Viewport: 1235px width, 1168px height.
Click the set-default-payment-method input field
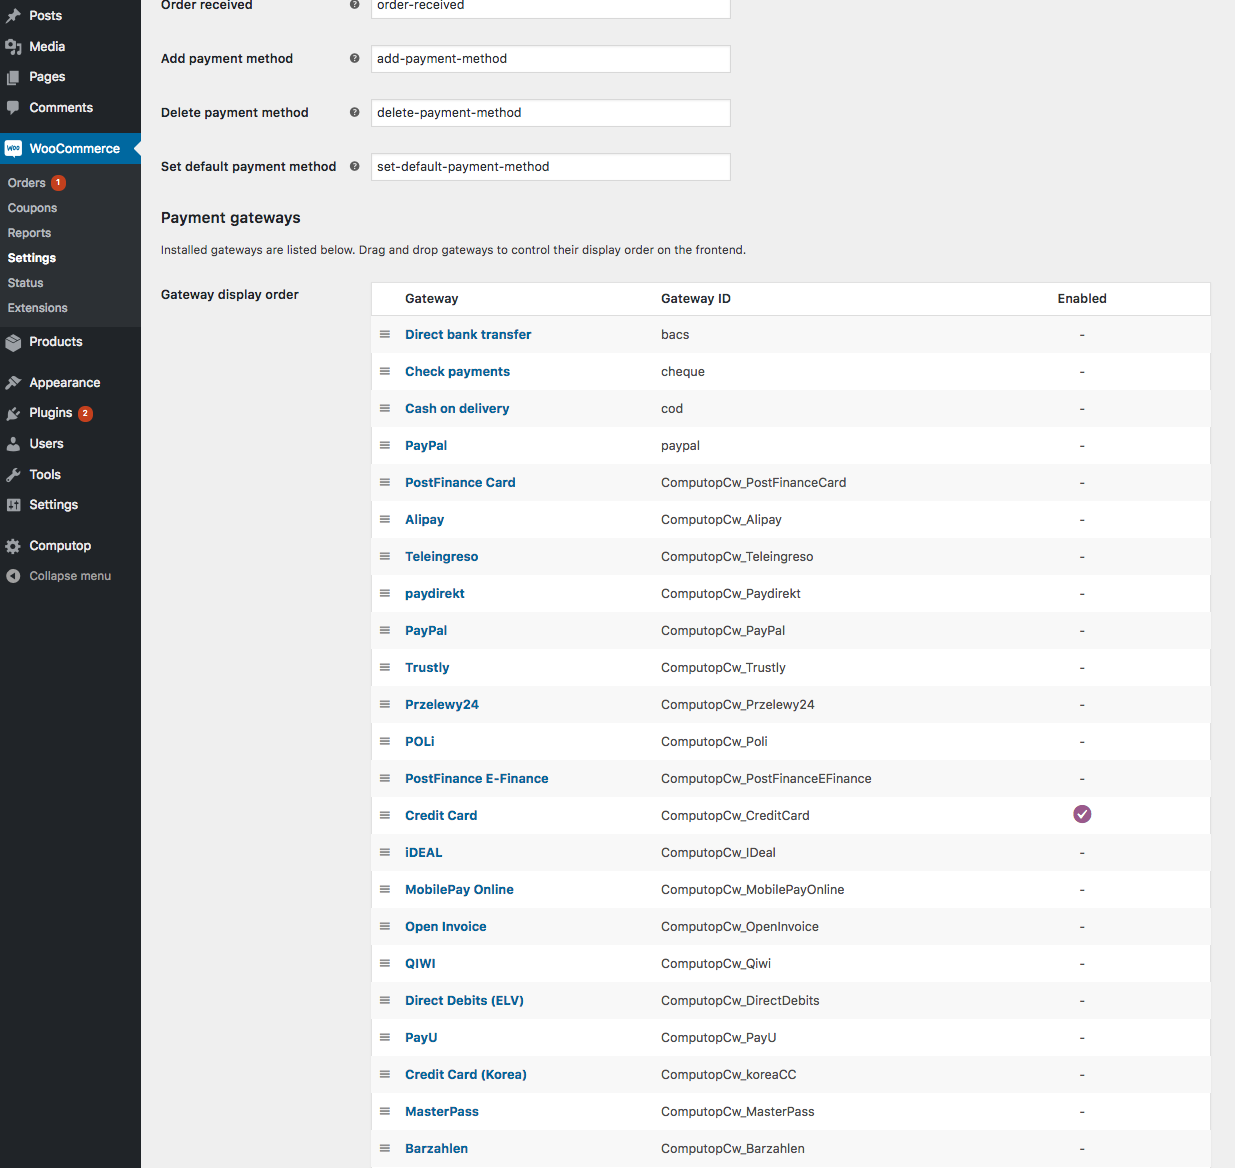[550, 167]
